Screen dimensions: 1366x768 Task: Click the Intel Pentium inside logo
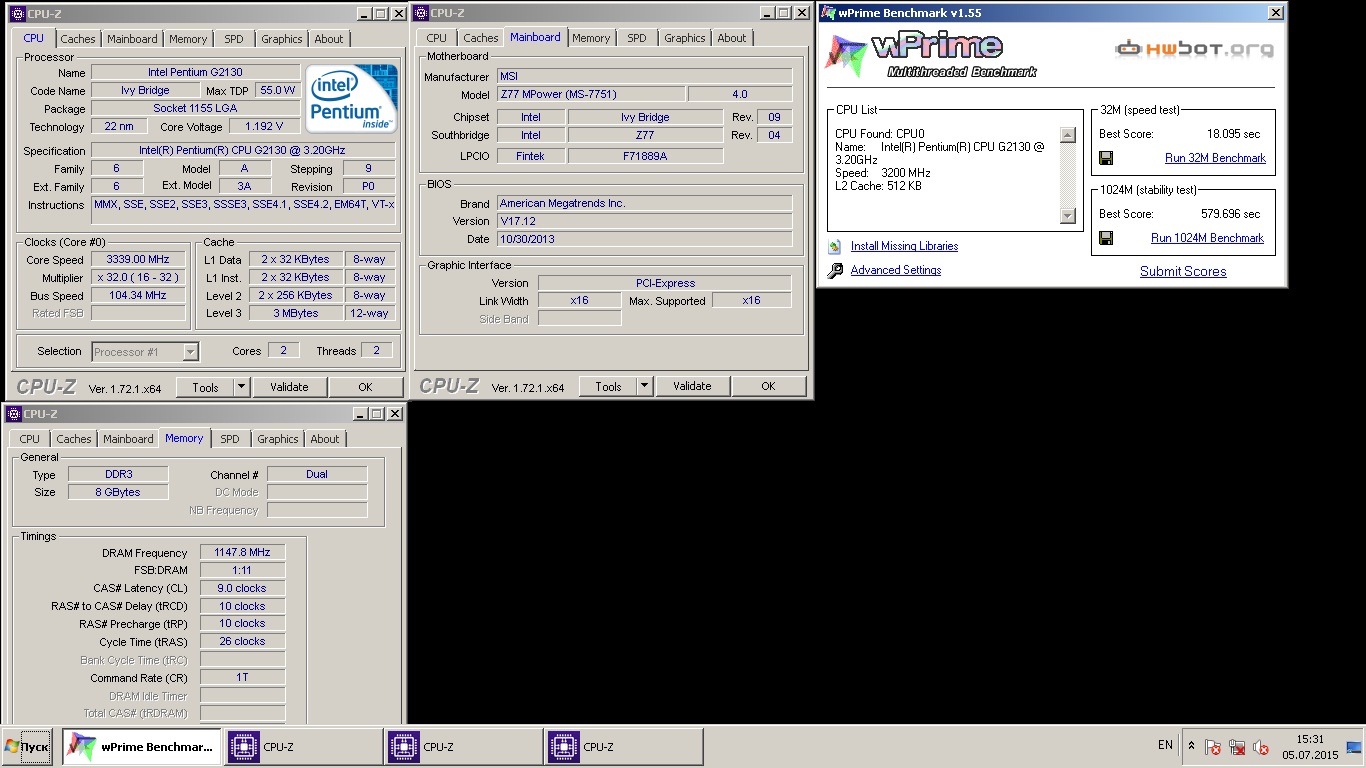[351, 100]
